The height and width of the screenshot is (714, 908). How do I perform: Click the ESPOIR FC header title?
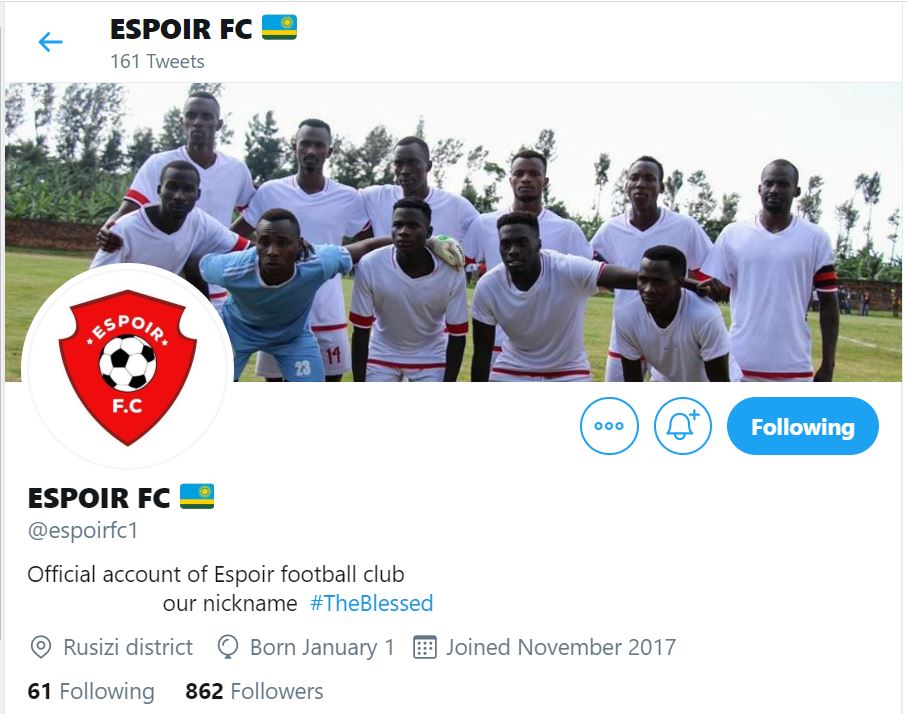coord(181,29)
